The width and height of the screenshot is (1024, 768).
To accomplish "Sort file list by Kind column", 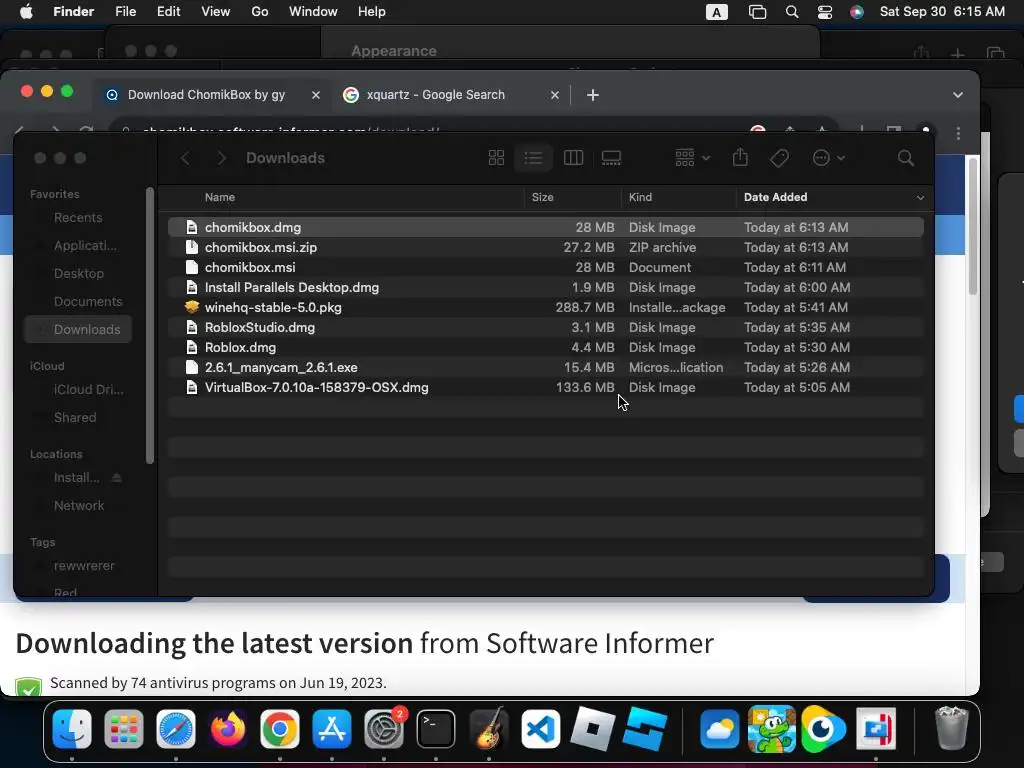I will coord(640,197).
